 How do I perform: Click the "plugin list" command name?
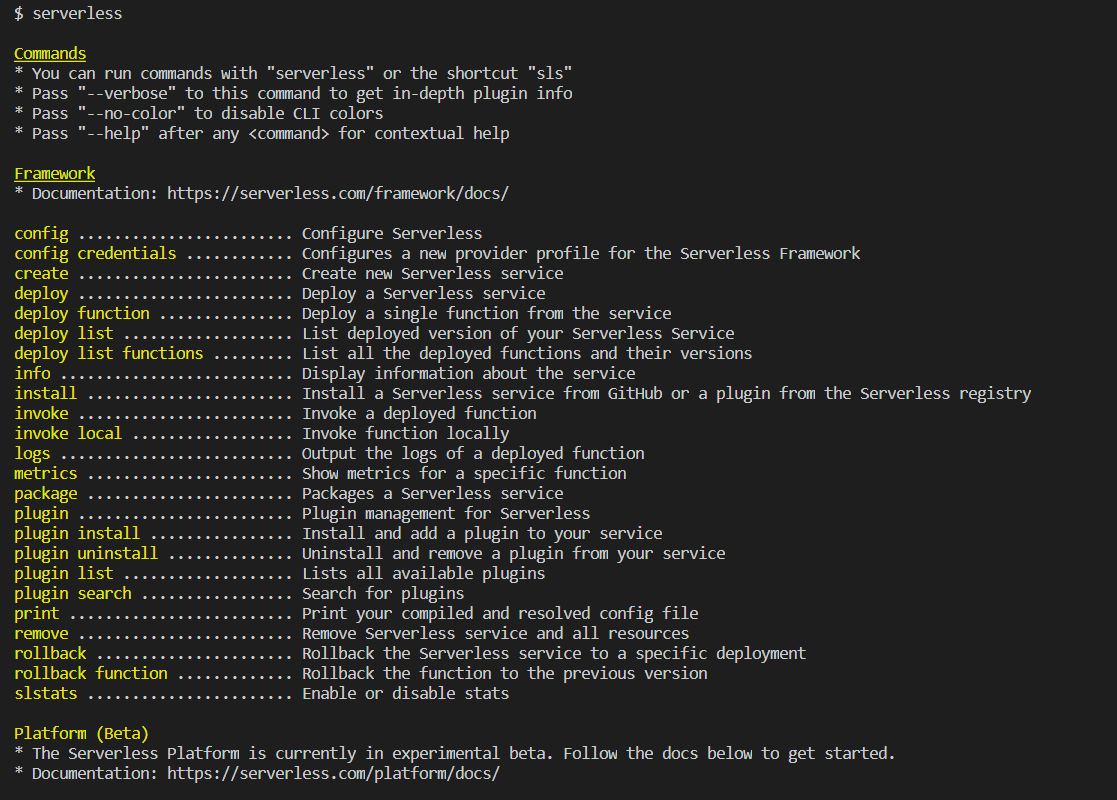(64, 572)
